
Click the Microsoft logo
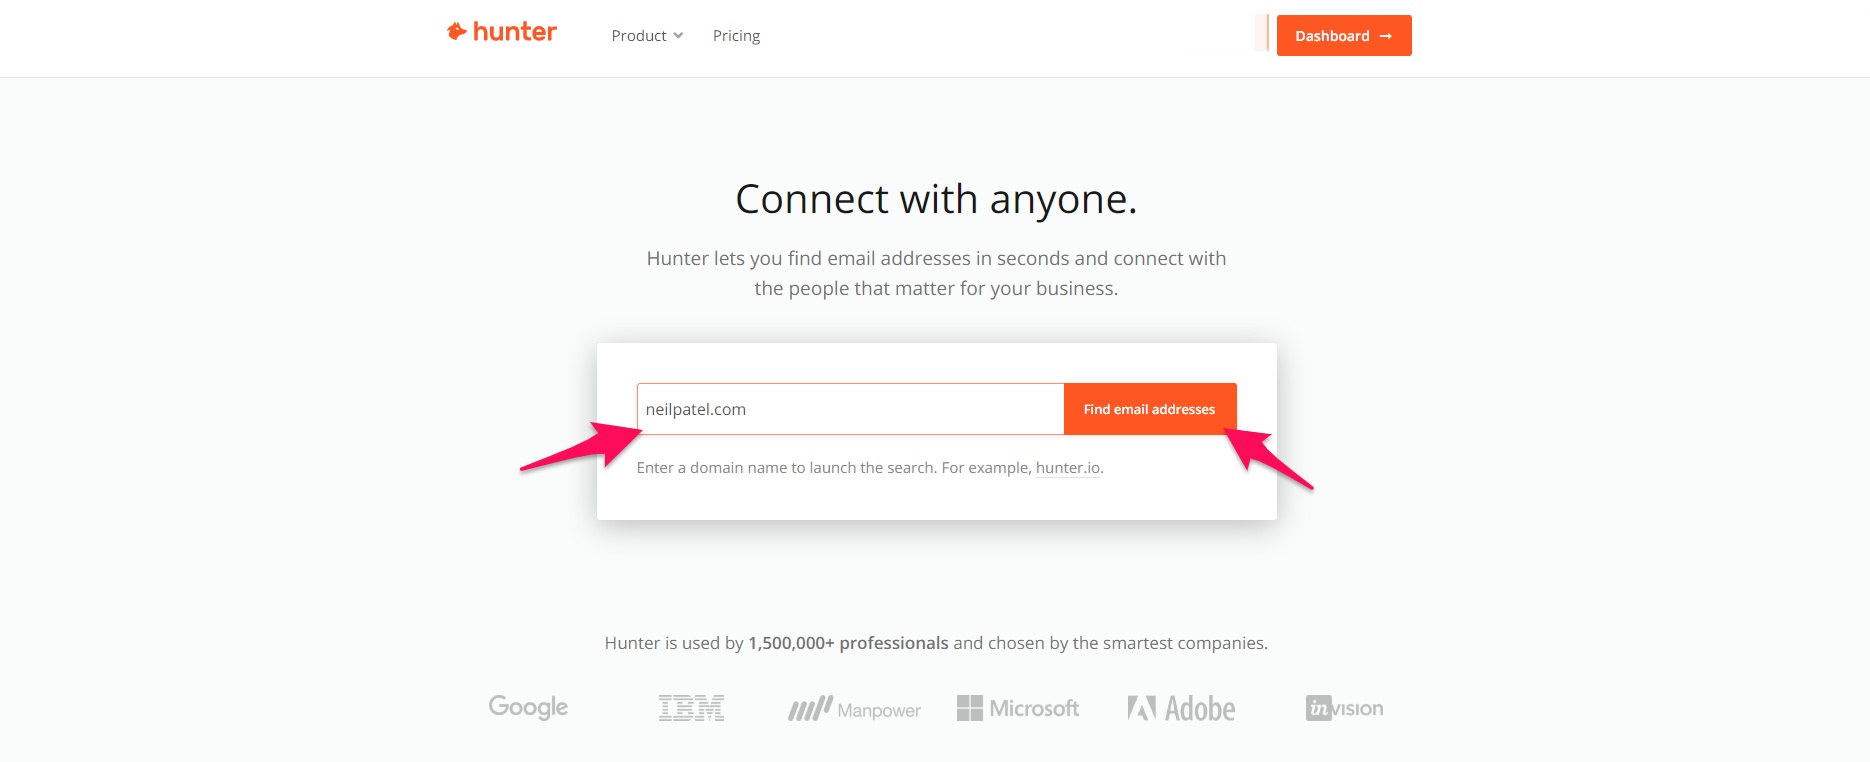point(1018,708)
